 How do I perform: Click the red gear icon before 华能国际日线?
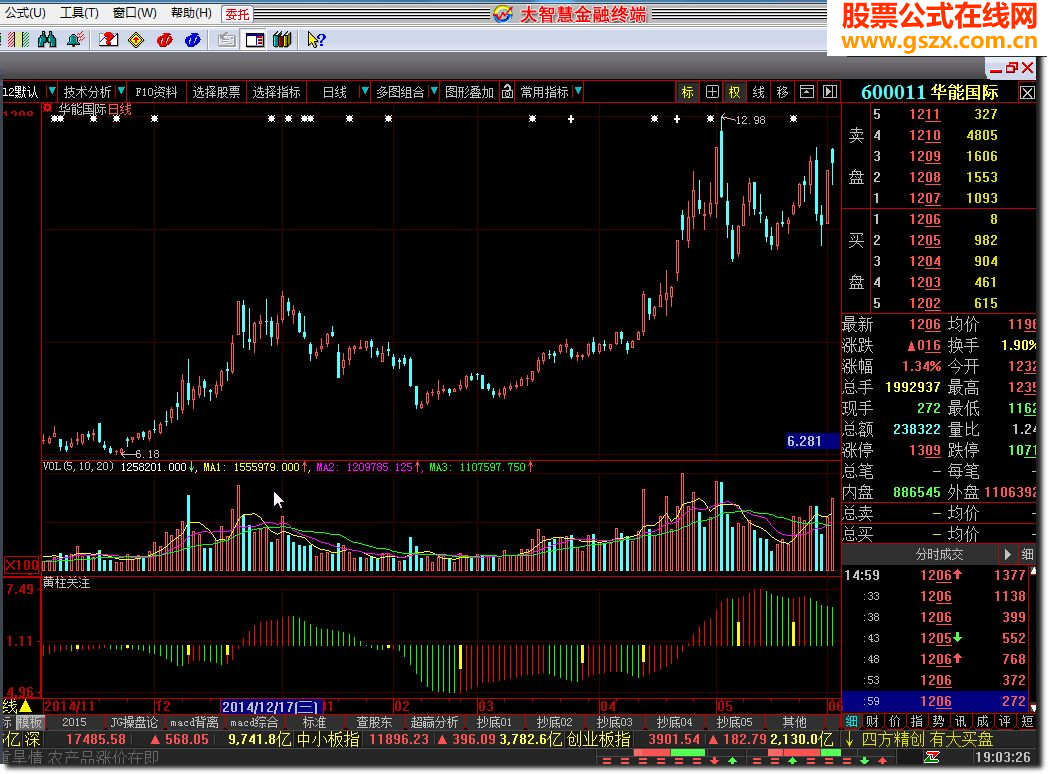[47, 108]
